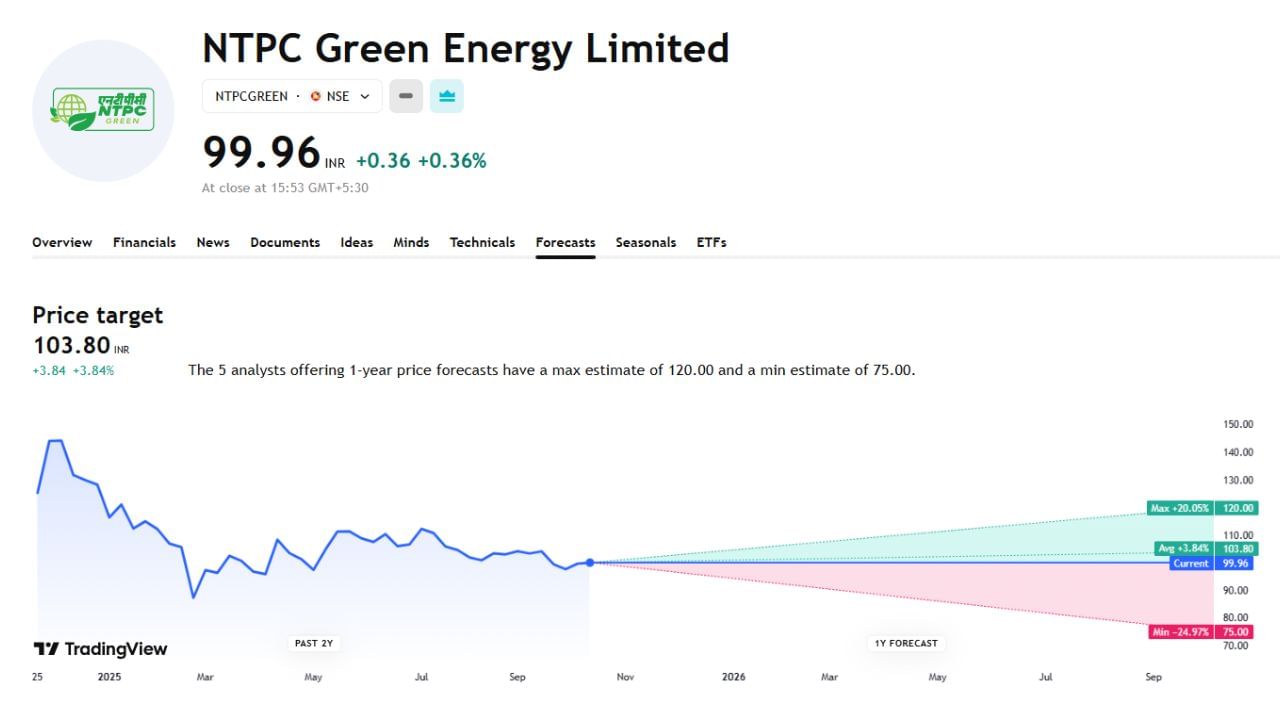
Task: Click the 103.80 price target value
Action: [73, 345]
